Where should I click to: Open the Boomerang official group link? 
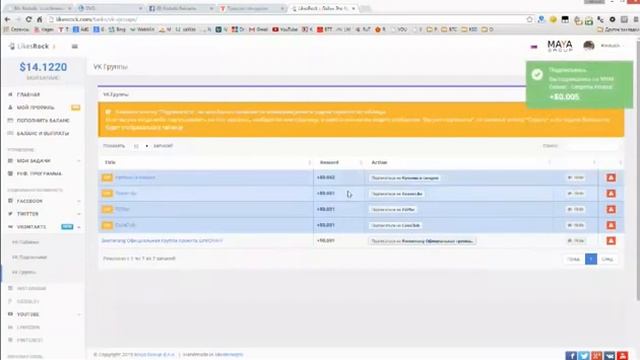pyautogui.click(x=162, y=241)
